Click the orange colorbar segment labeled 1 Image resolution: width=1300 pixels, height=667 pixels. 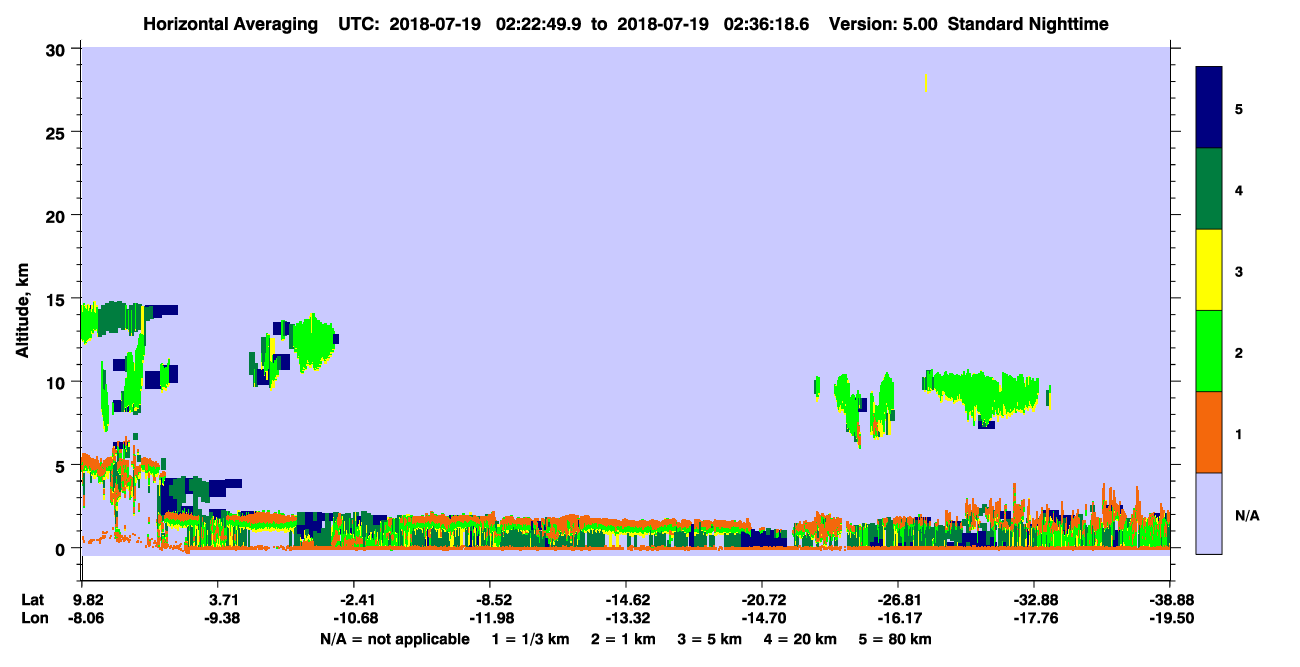[1209, 432]
